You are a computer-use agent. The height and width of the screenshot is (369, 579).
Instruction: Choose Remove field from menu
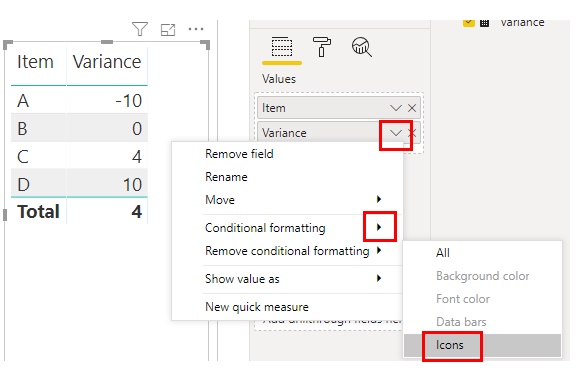click(x=239, y=154)
